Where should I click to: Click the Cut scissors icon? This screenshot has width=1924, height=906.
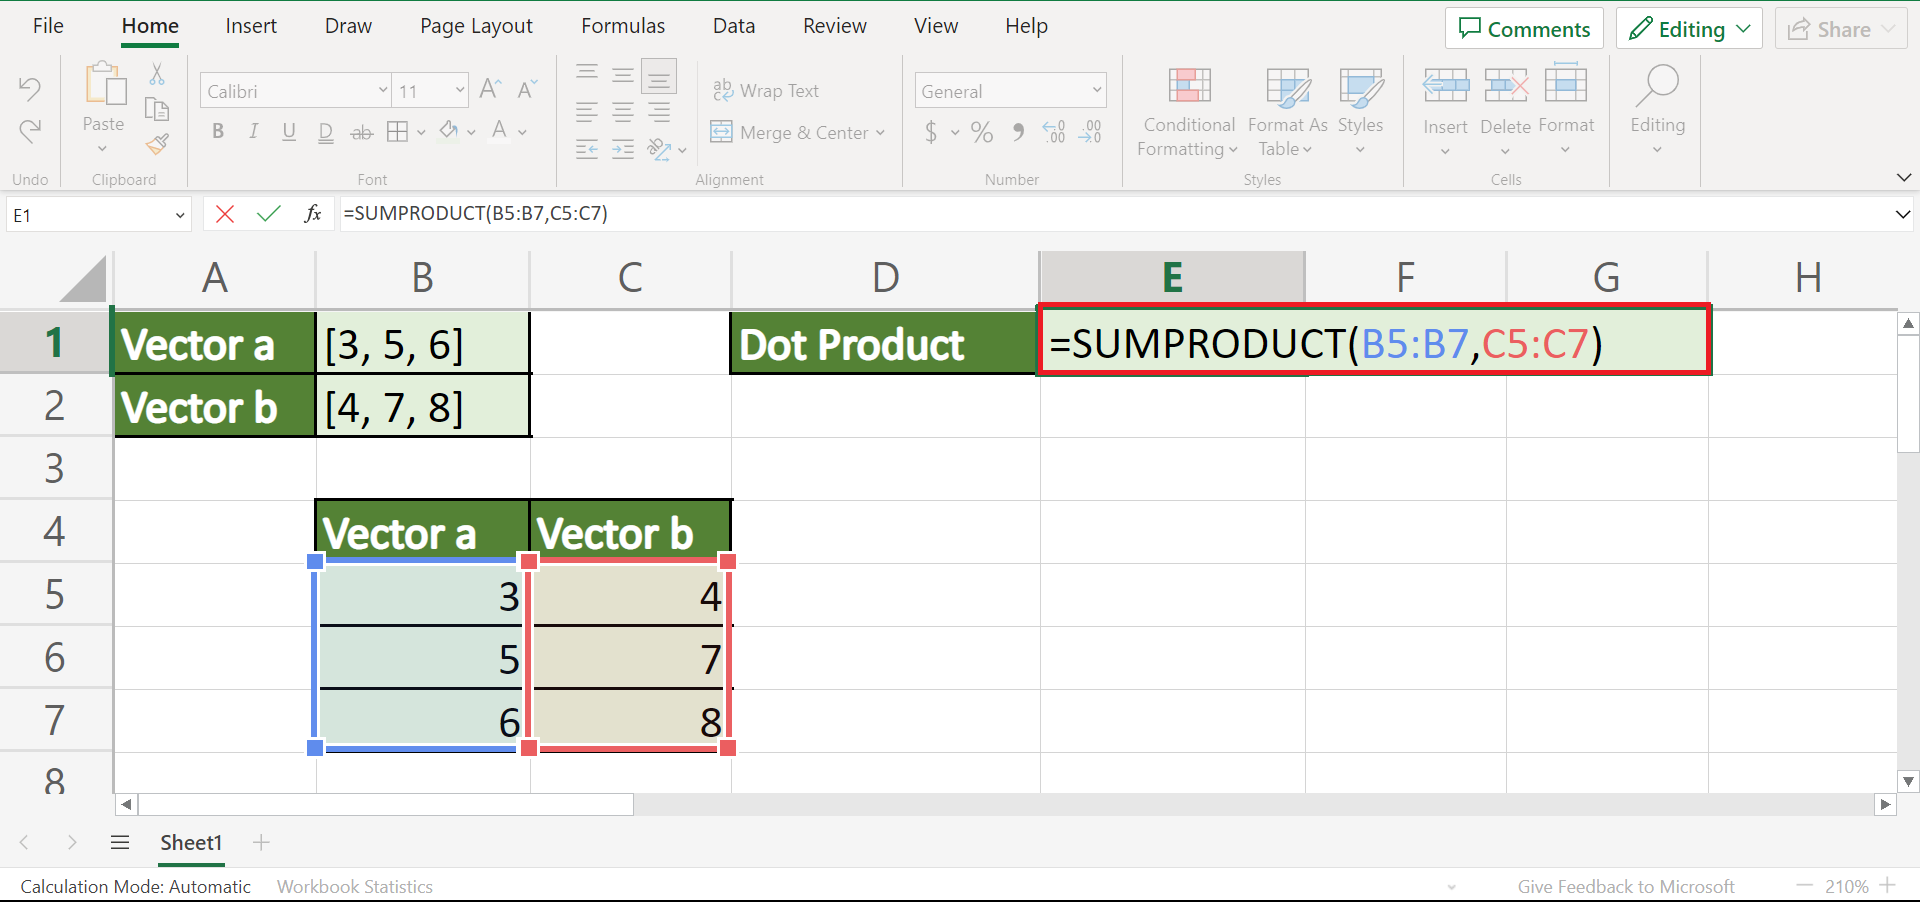point(157,74)
